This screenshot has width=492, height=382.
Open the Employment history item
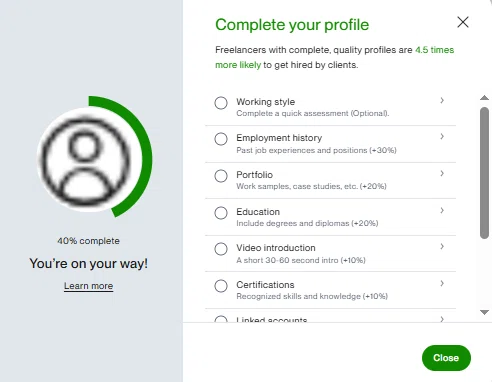(330, 144)
